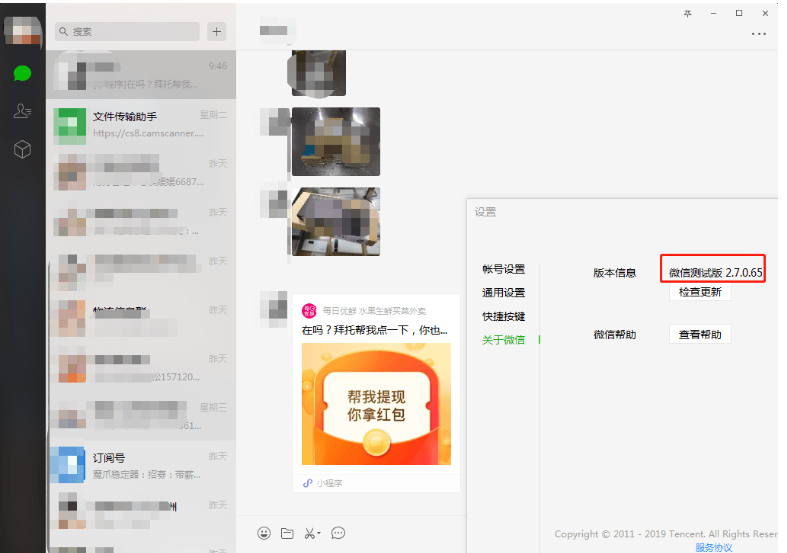Open the chat info three-dots menu
Screen dimensions: 787x553
[758, 34]
